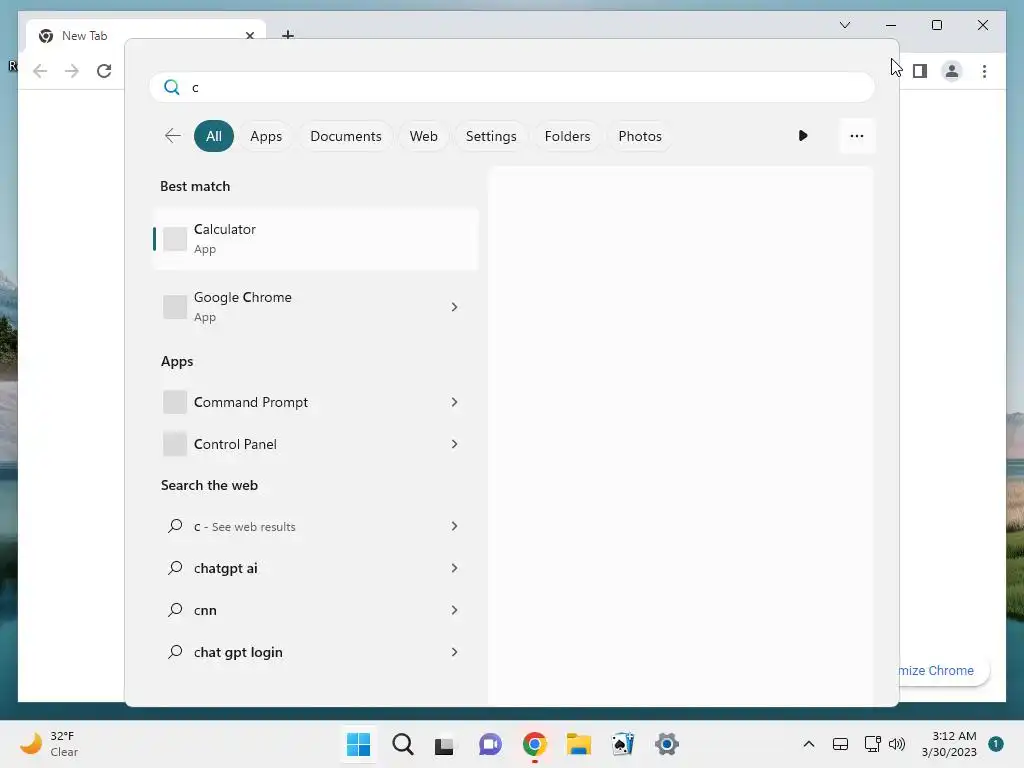
Task: Expand Control Panel details chevron
Action: point(455,444)
